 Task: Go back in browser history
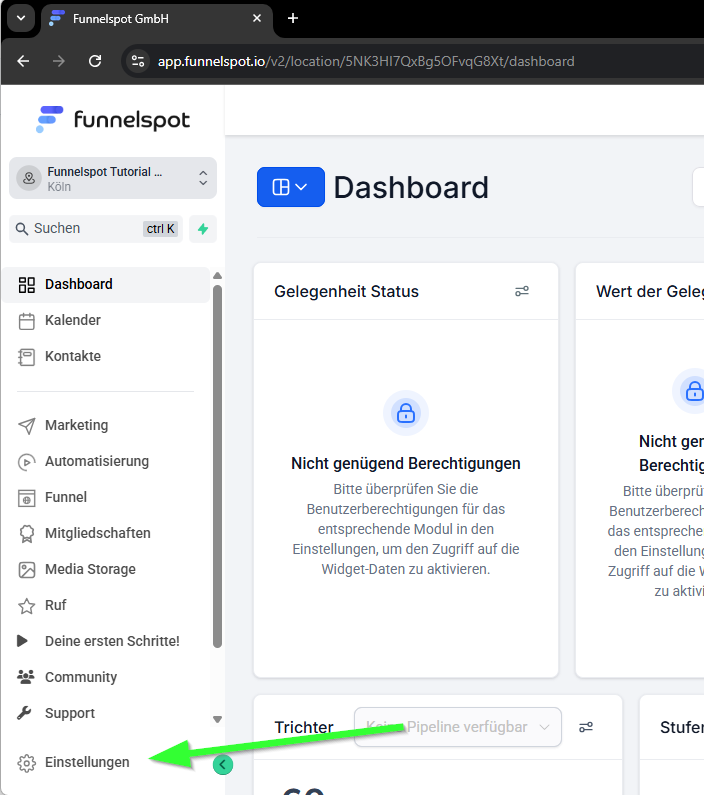point(23,61)
